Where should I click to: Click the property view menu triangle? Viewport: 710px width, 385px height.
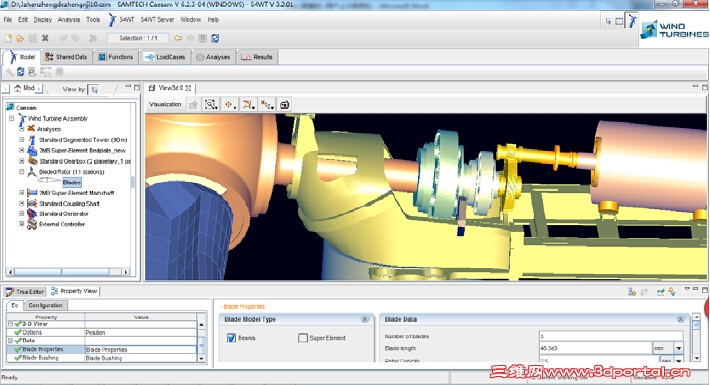tap(687, 289)
